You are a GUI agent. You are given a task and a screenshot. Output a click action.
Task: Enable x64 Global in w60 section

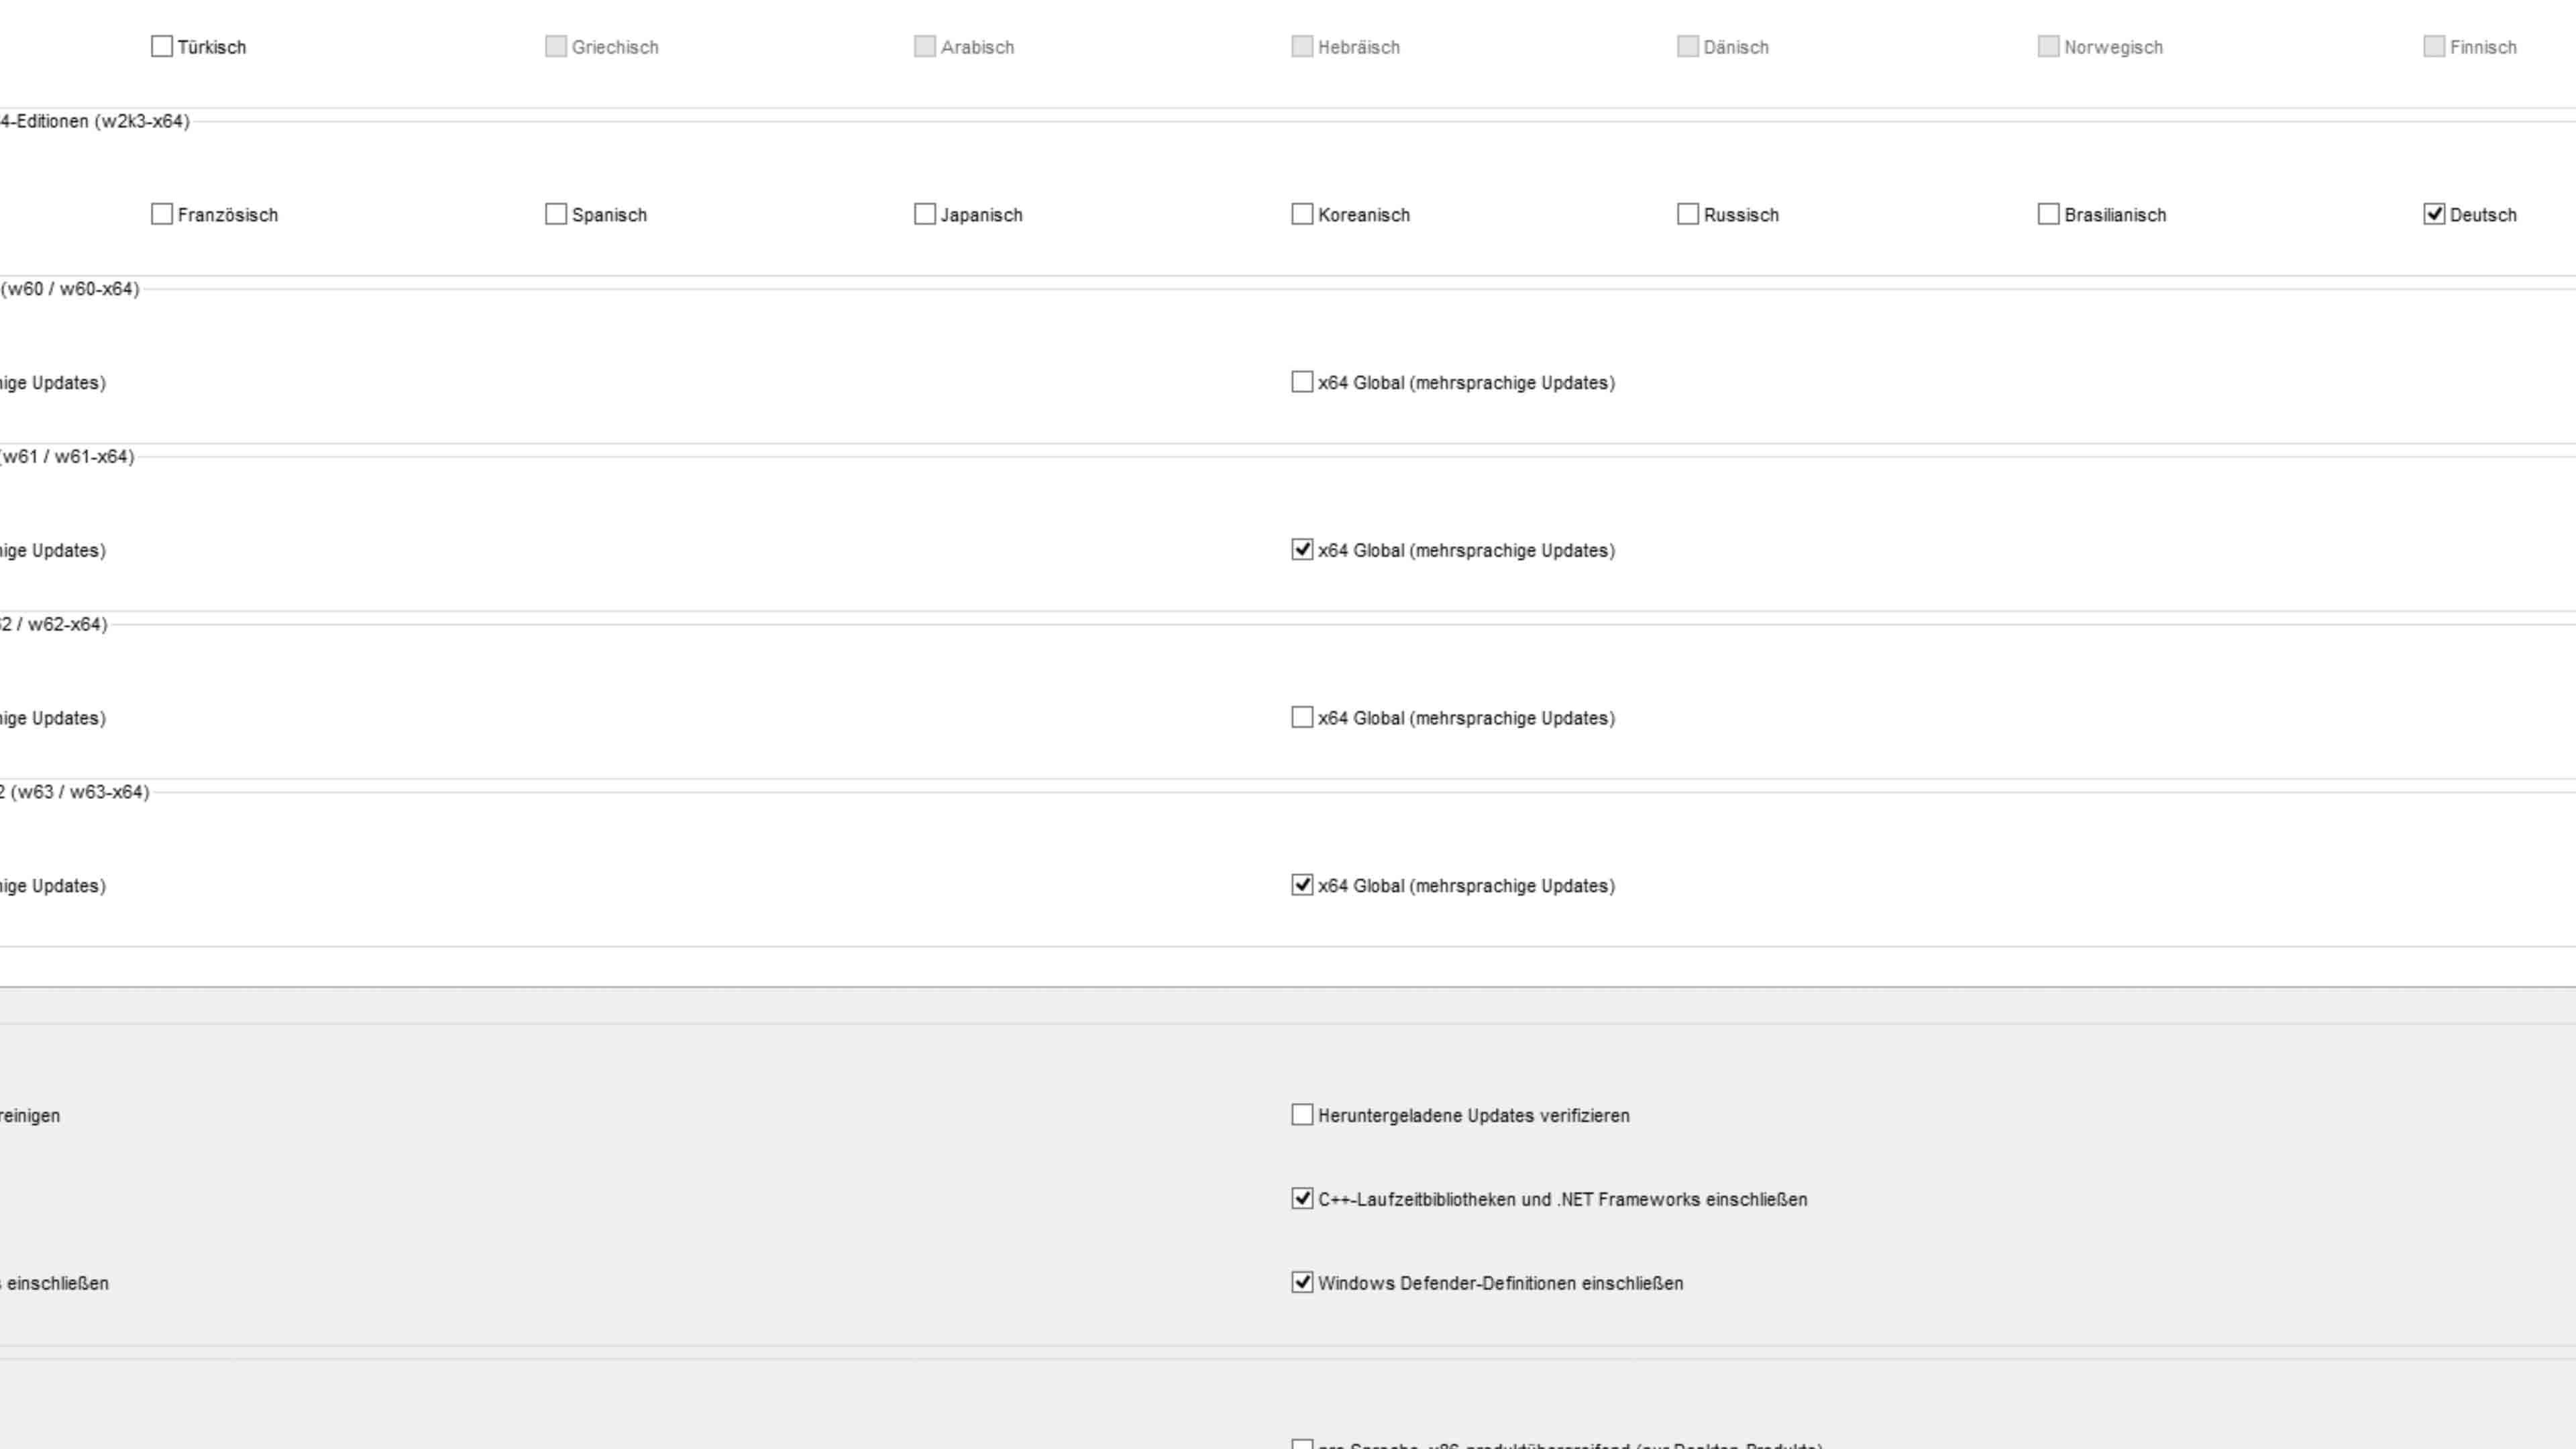[x=1302, y=383]
